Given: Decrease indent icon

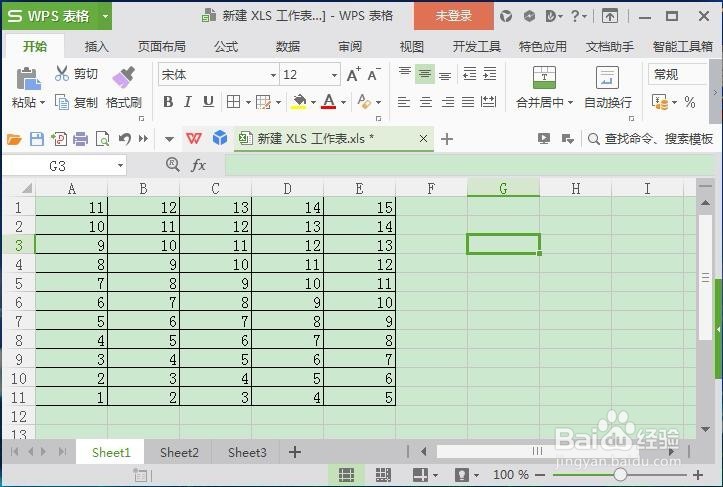Looking at the screenshot, I should click(x=469, y=74).
